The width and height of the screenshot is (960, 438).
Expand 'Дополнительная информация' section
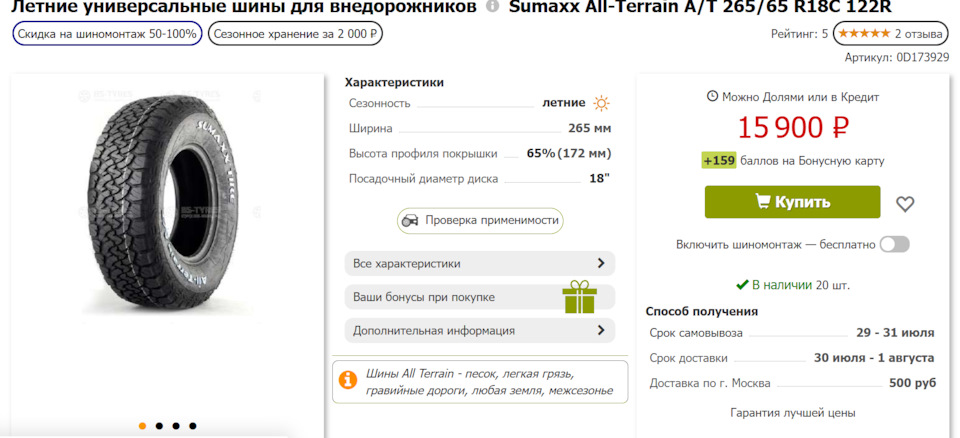coord(479,330)
